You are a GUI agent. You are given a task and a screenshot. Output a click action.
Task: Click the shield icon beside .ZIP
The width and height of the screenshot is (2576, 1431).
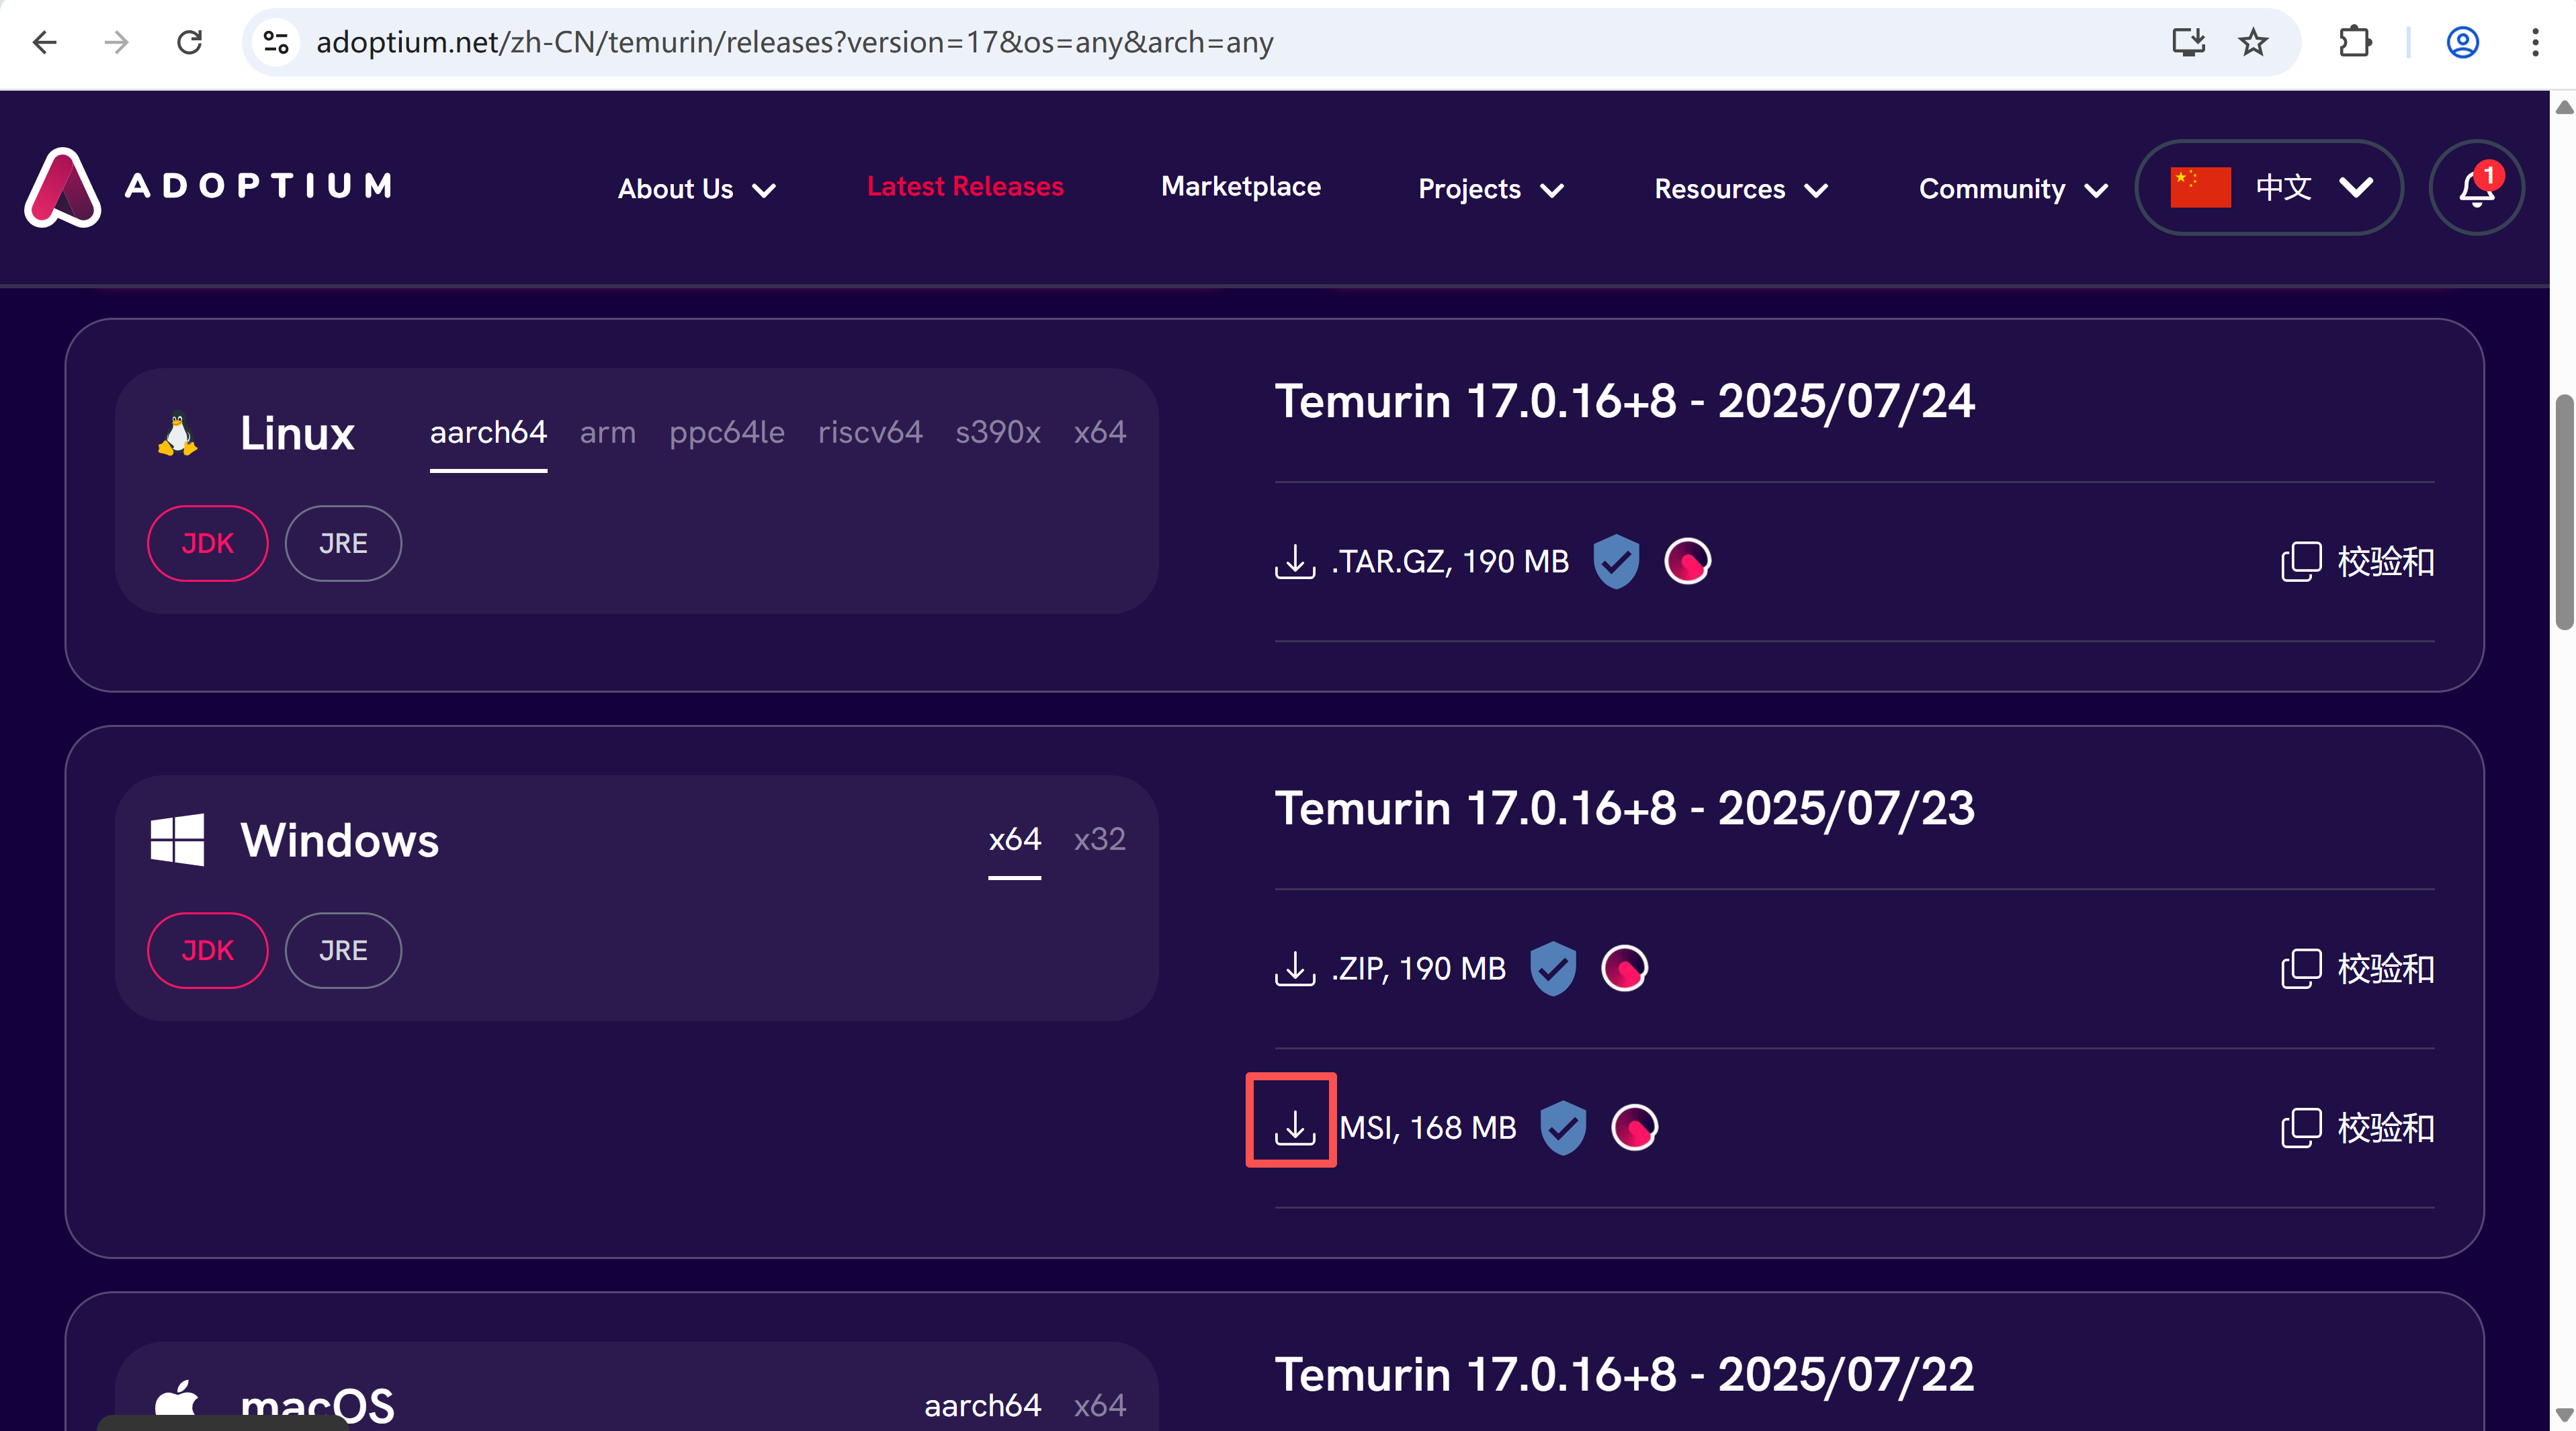coord(1552,968)
